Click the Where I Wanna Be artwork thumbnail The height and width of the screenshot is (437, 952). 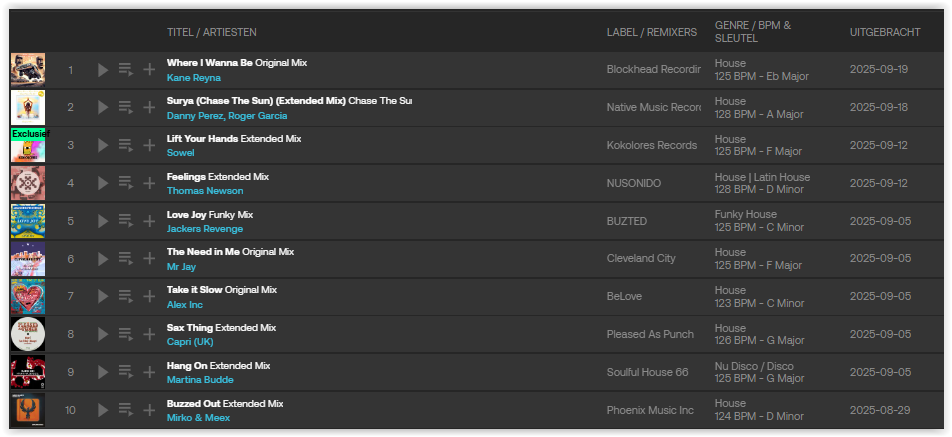27,70
